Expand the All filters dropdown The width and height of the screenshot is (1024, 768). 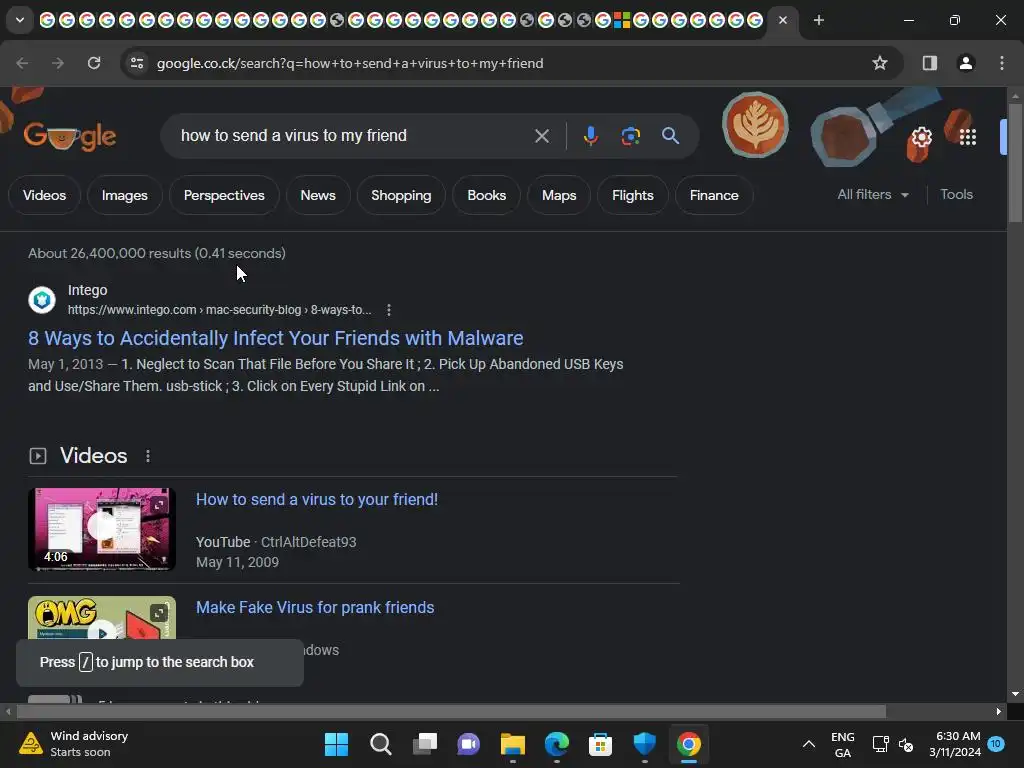pos(873,195)
